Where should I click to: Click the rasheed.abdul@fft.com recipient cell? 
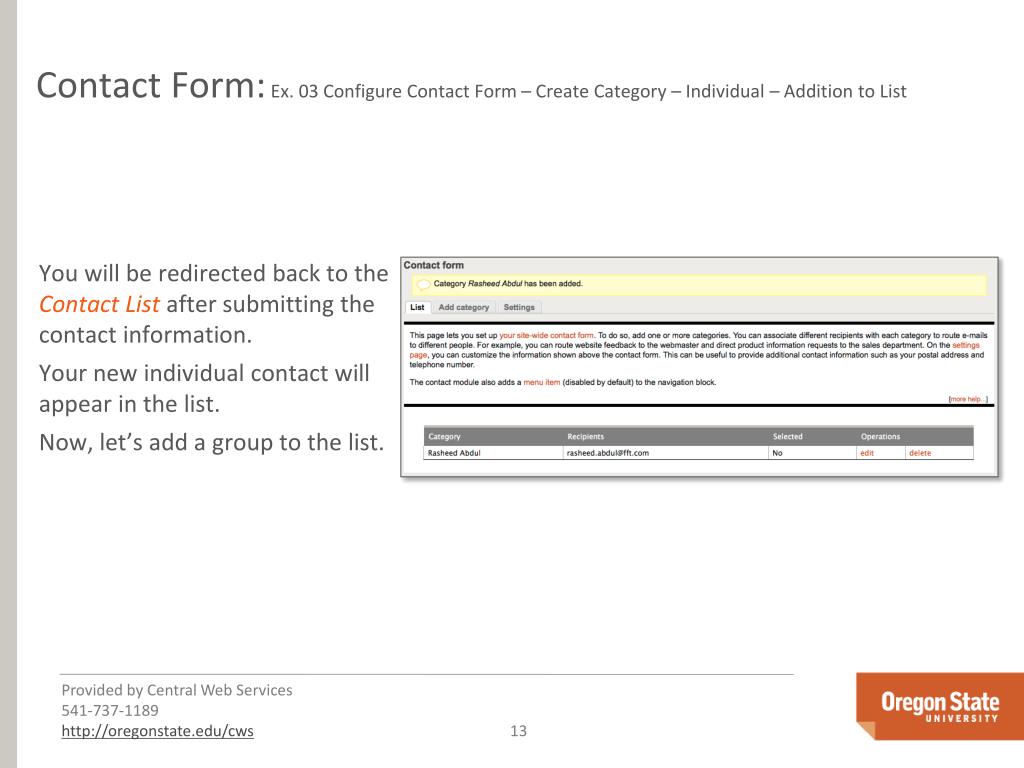click(665, 453)
